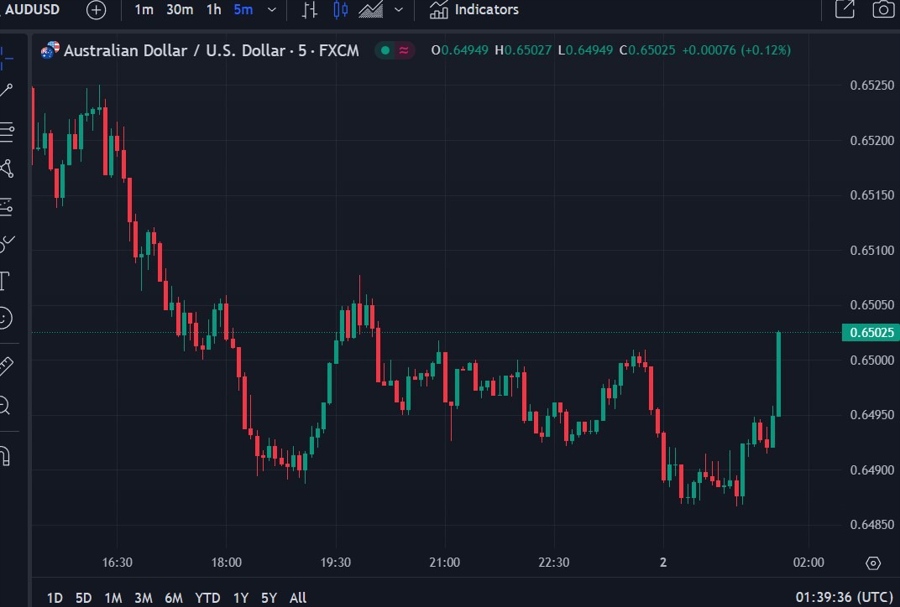The image size is (900, 607).
Task: Click the 0.65025 current price label
Action: 871,333
